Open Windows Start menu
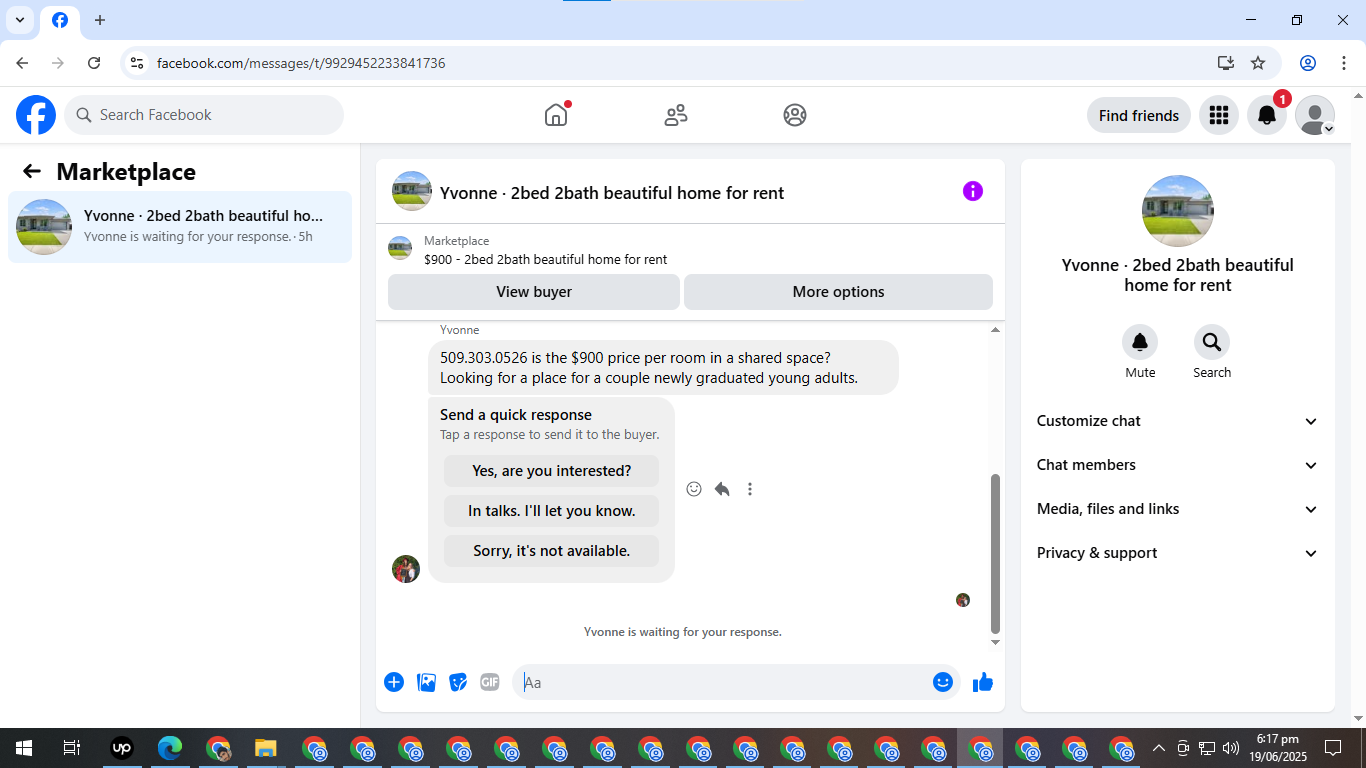Viewport: 1366px width, 768px height. coord(24,748)
